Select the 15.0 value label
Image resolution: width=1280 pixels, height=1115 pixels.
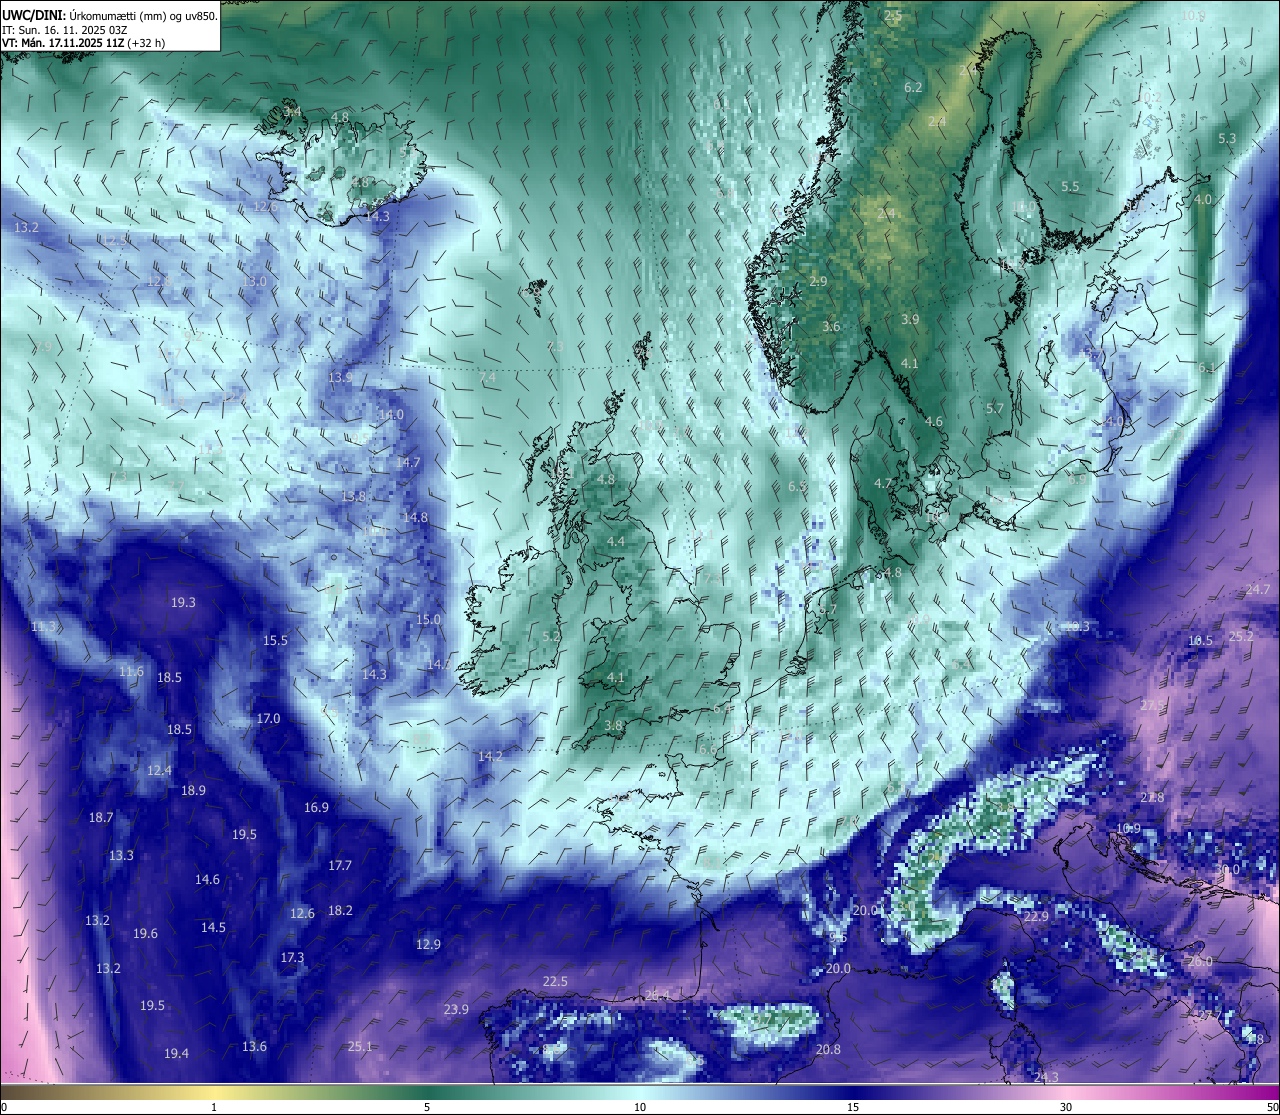[x=428, y=619]
